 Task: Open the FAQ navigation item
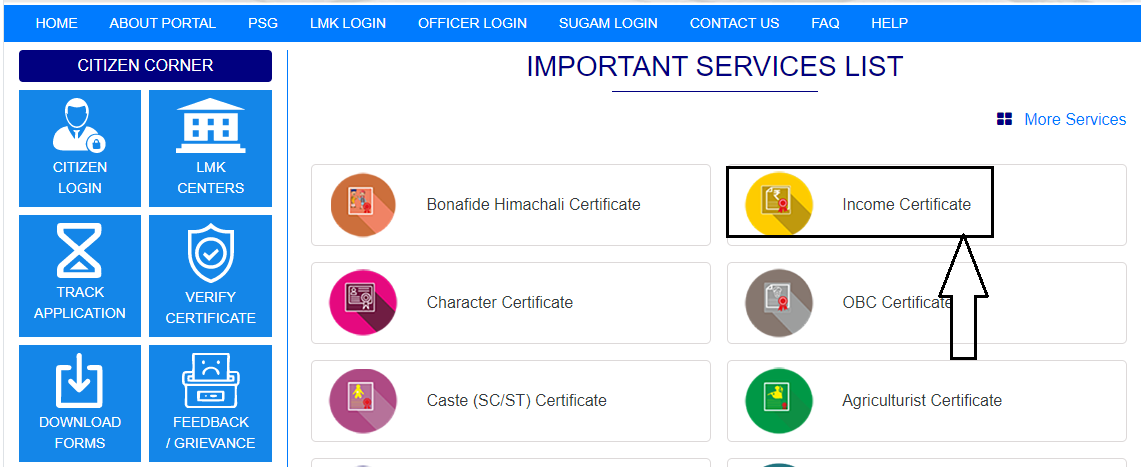pyautogui.click(x=825, y=23)
